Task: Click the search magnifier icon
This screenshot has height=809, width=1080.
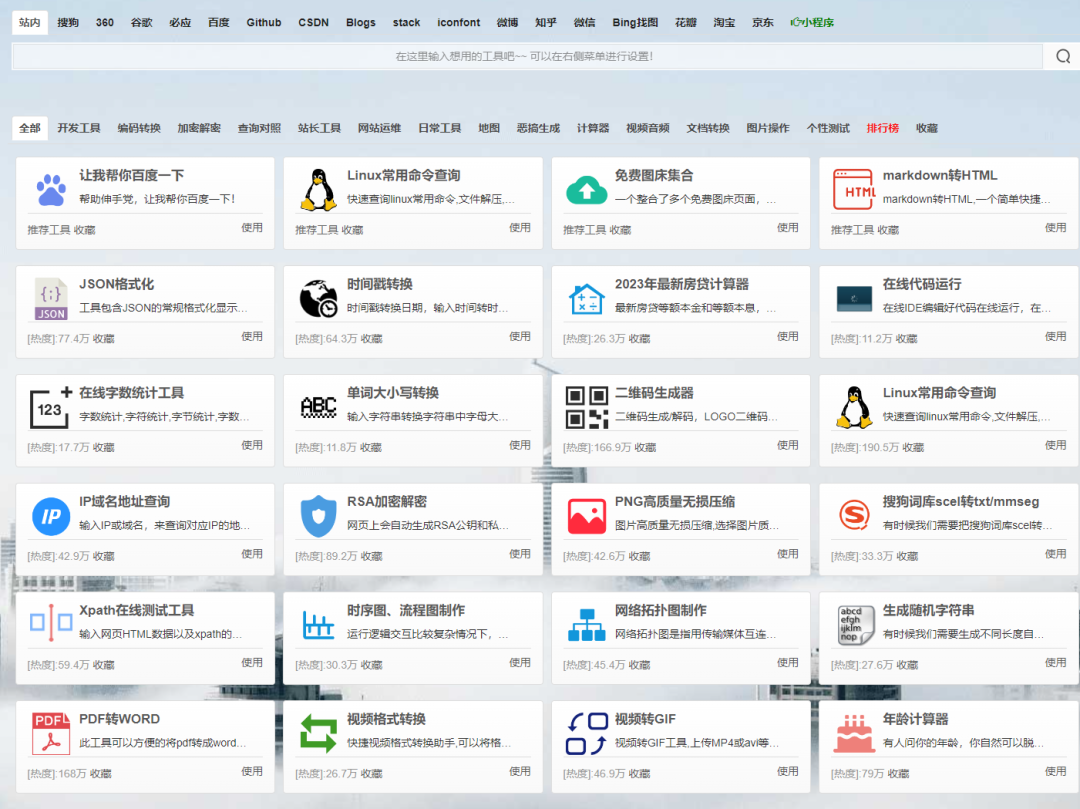Action: 1062,57
